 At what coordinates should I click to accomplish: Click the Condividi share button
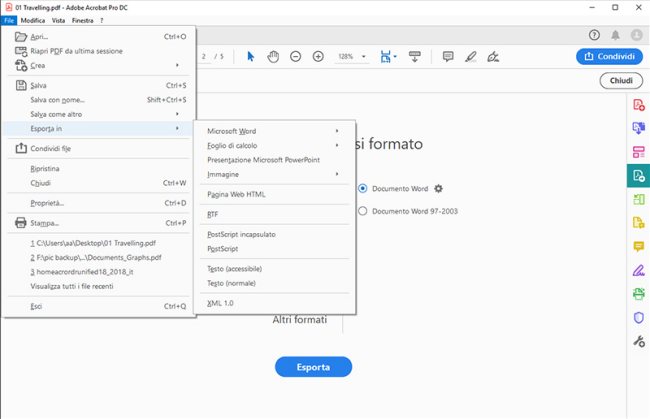pyautogui.click(x=609, y=56)
